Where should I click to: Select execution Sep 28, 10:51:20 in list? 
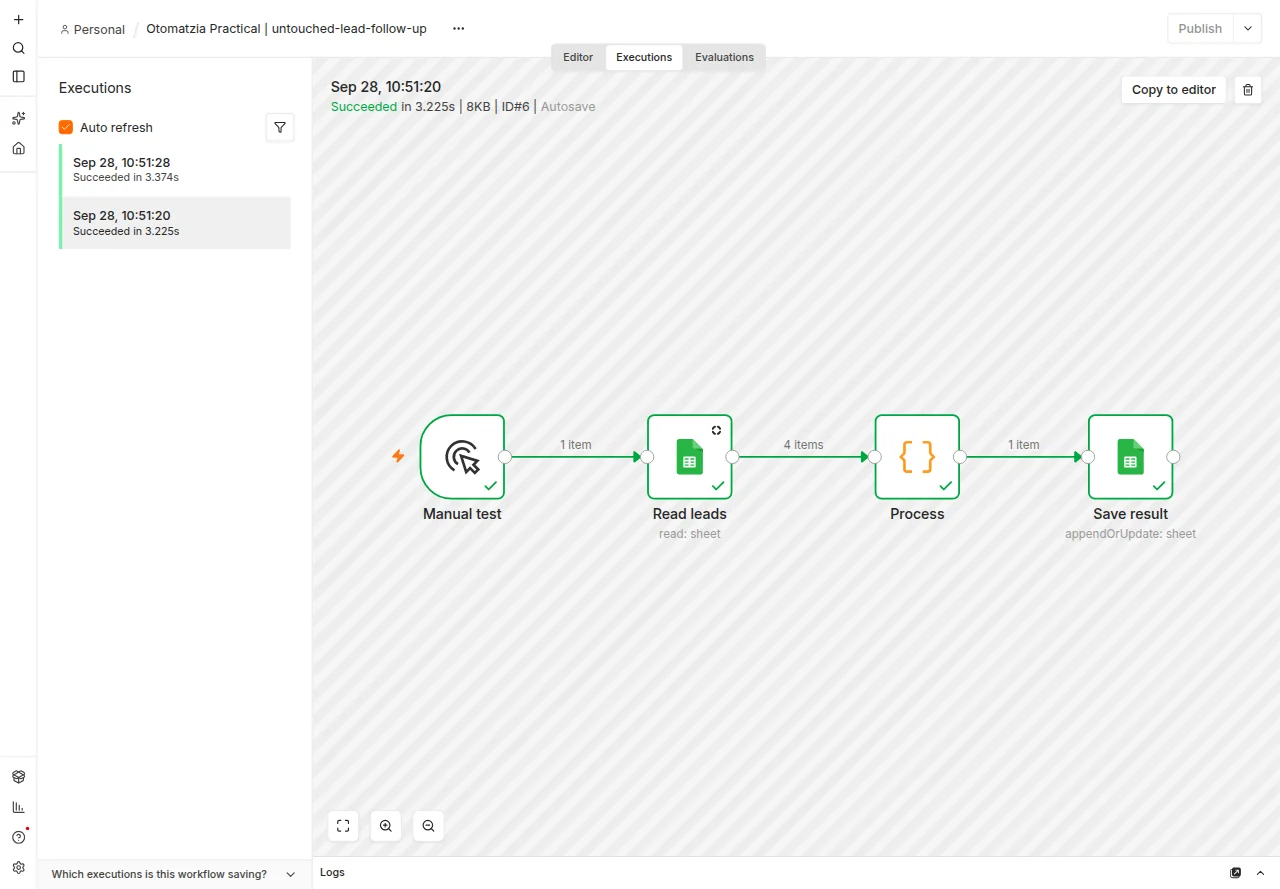coord(176,223)
